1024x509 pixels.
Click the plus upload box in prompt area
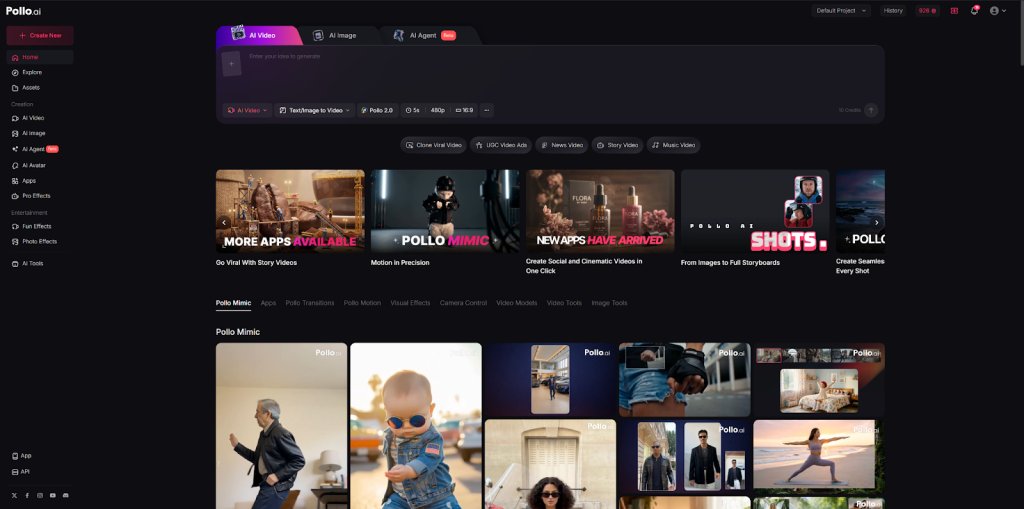coord(231,64)
